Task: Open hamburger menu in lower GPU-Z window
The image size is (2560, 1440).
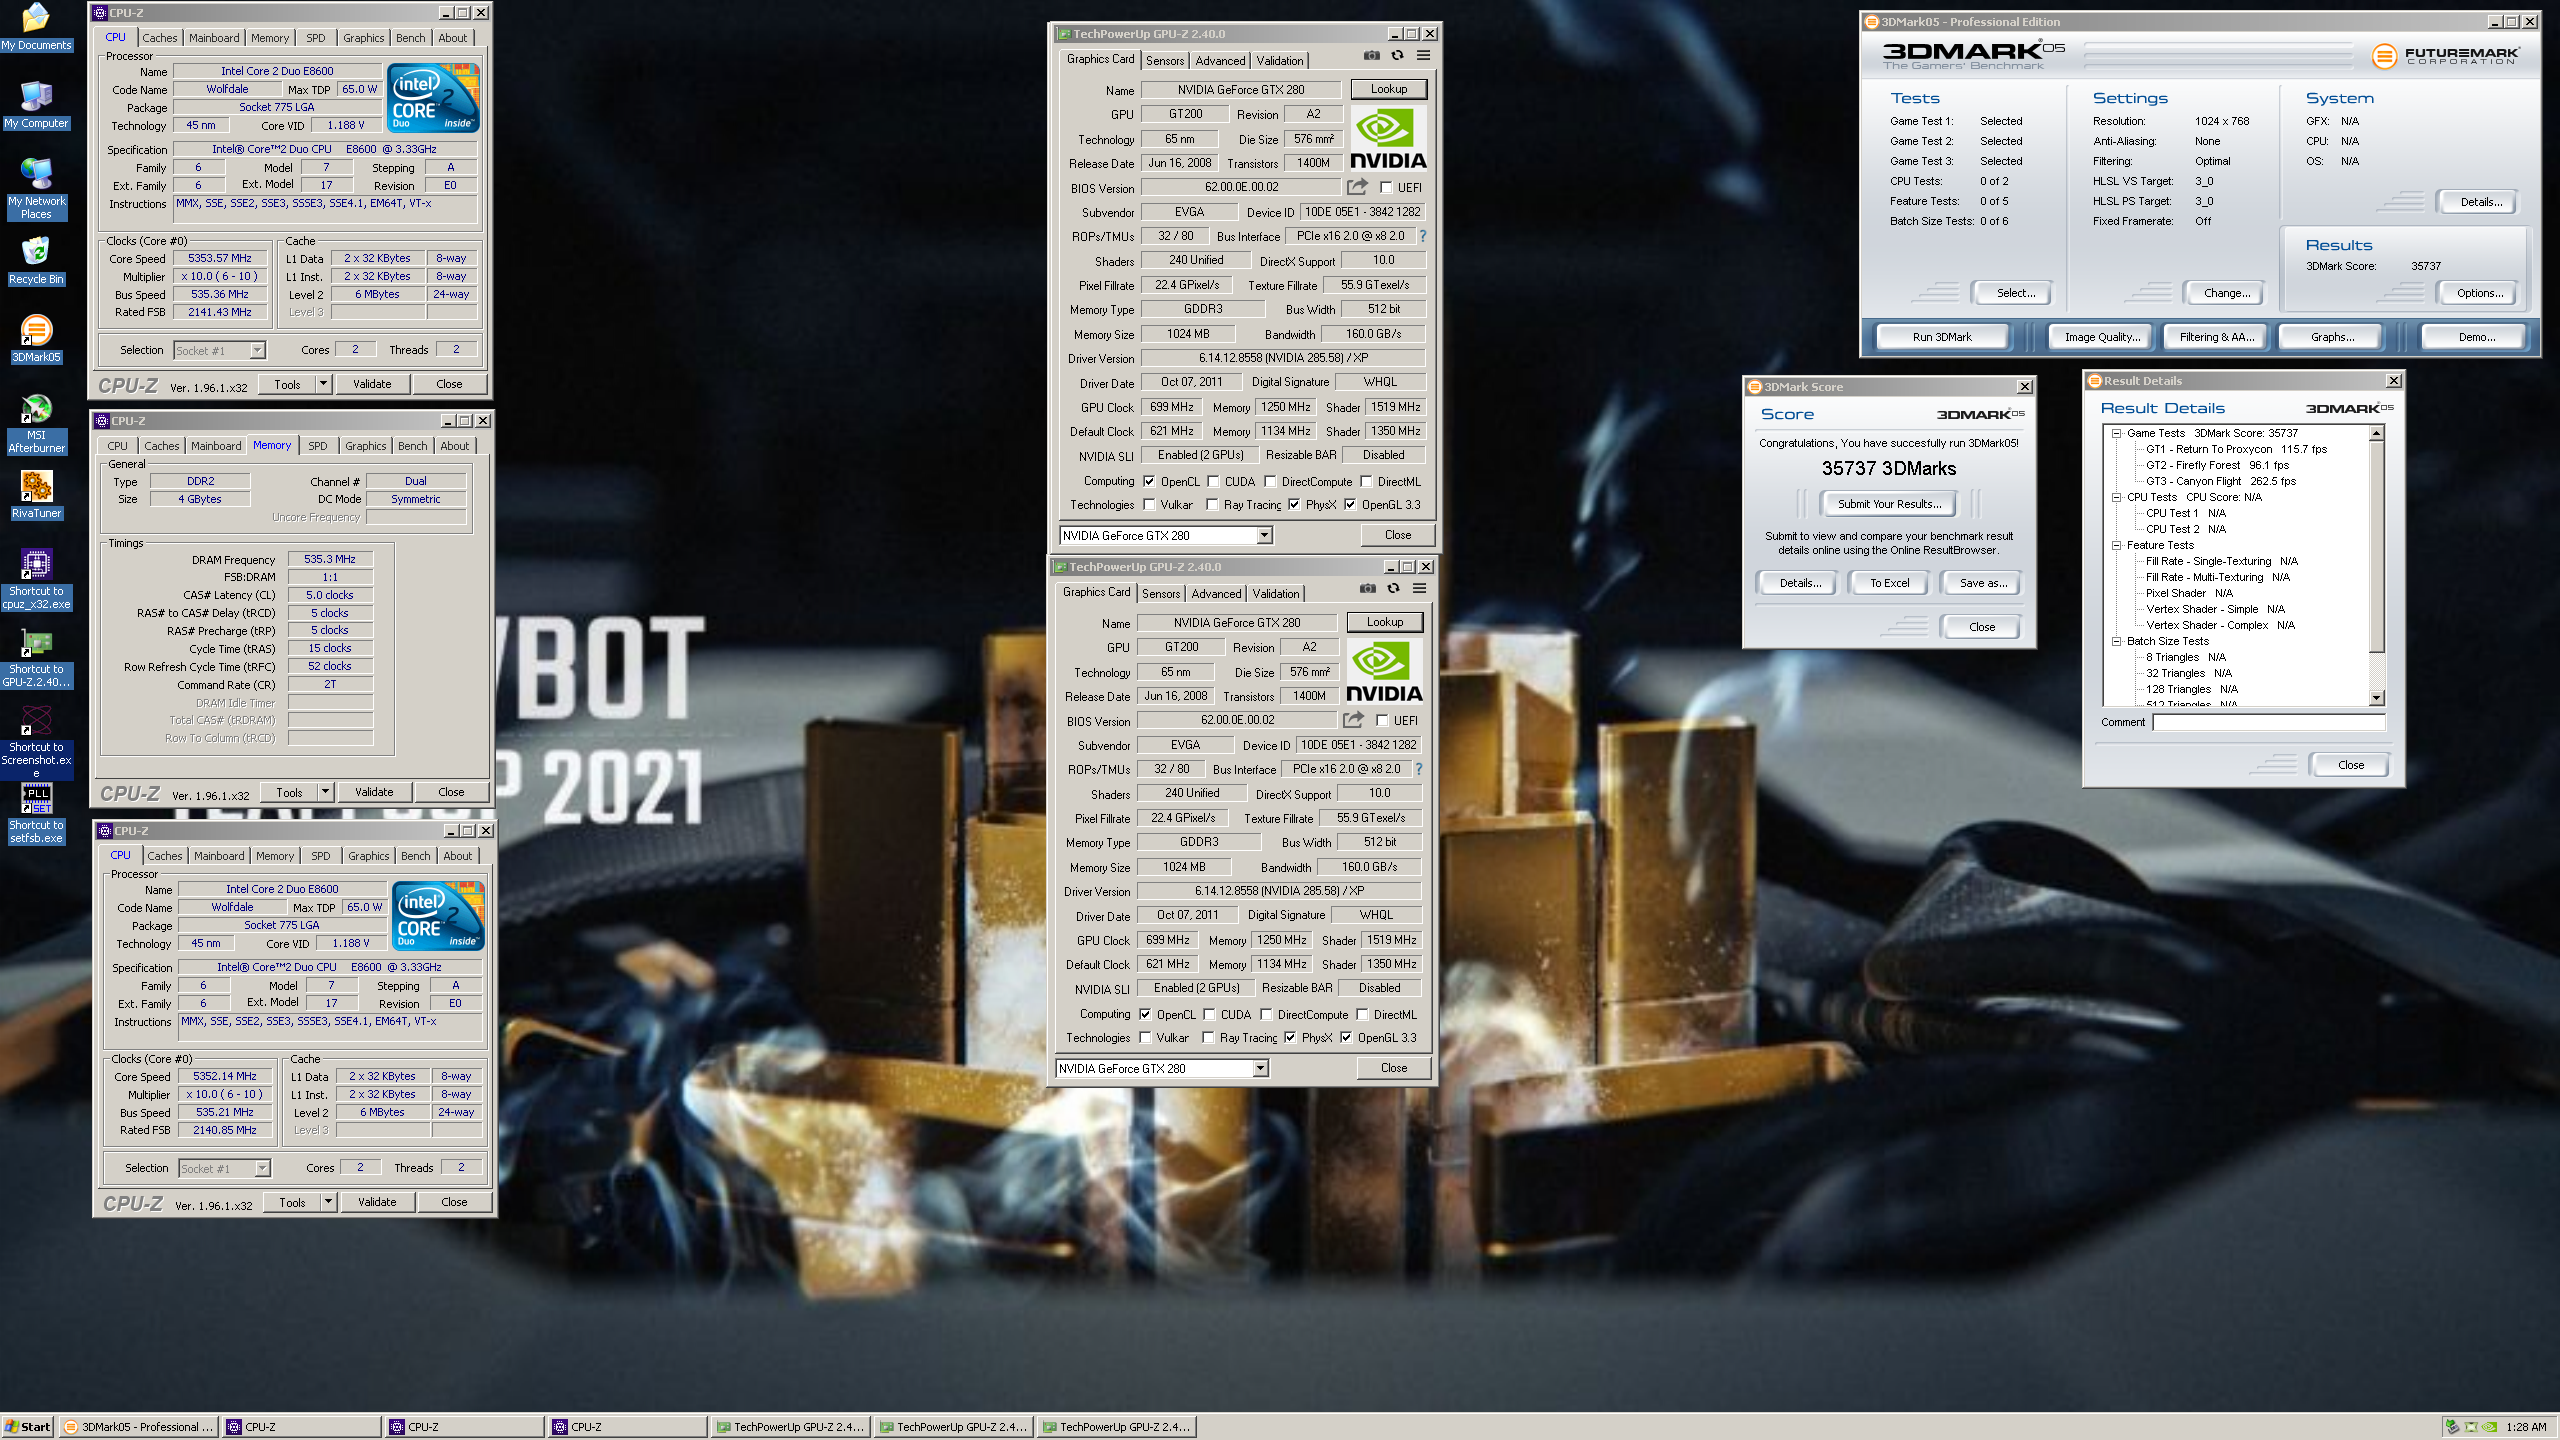Action: click(1419, 589)
